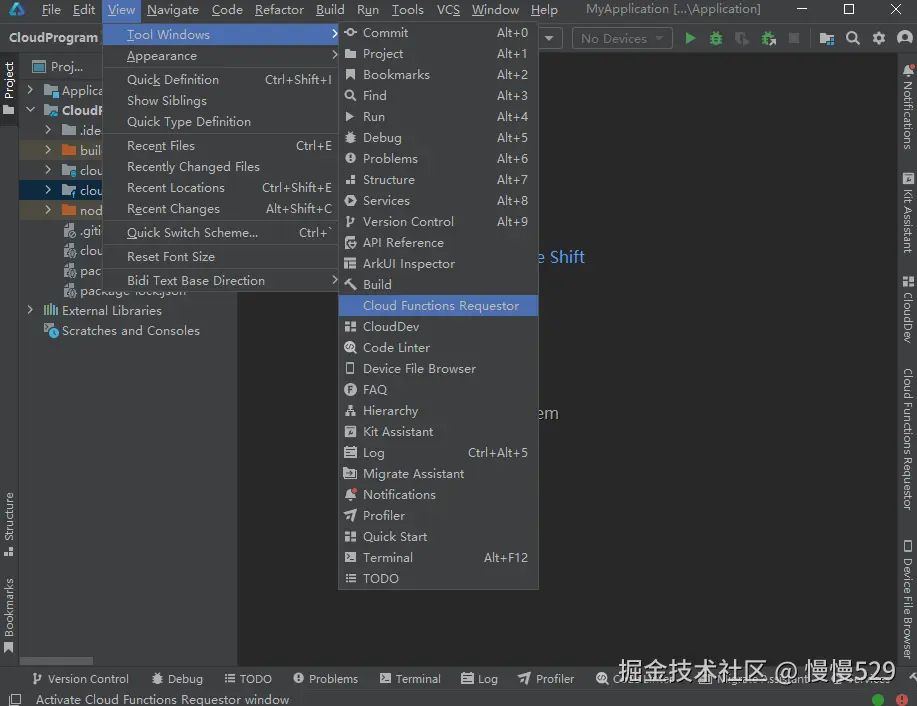Open Project tool window entry
Viewport: 917px width, 706px height.
438,54
